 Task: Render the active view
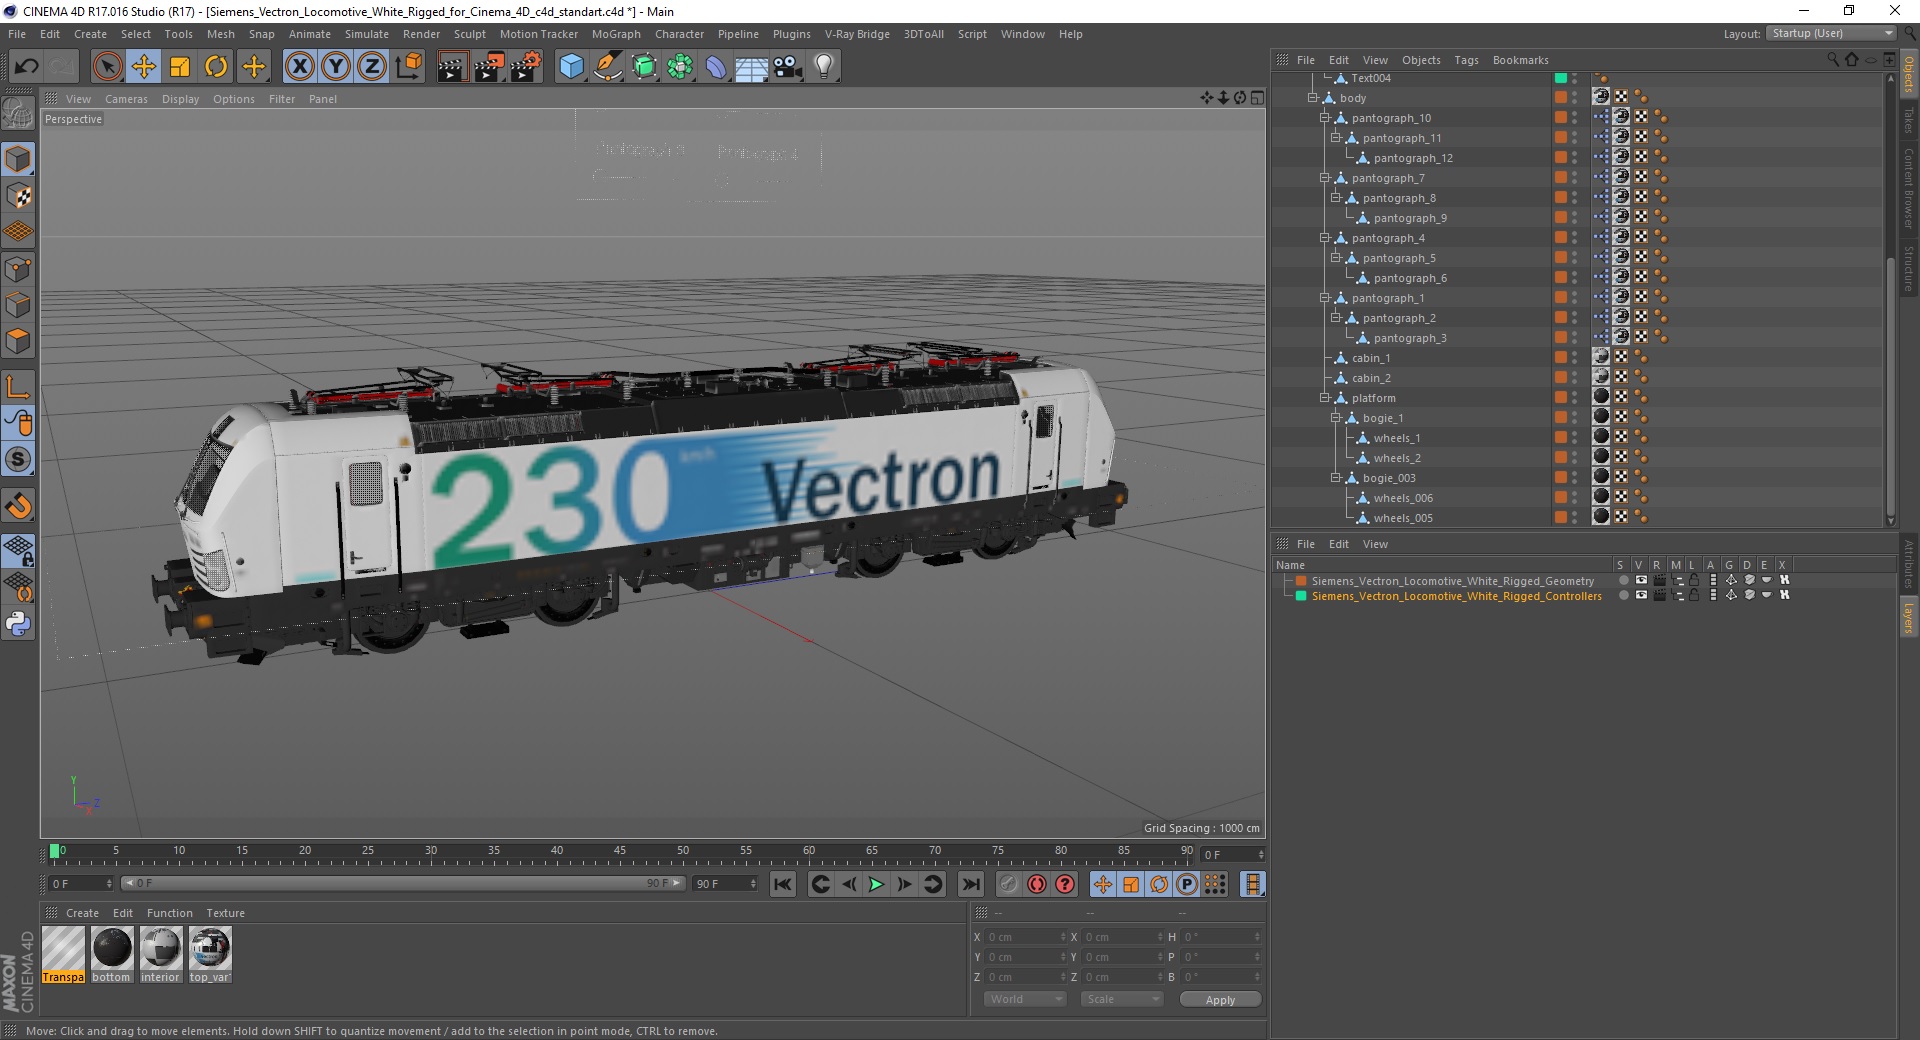pyautogui.click(x=452, y=67)
